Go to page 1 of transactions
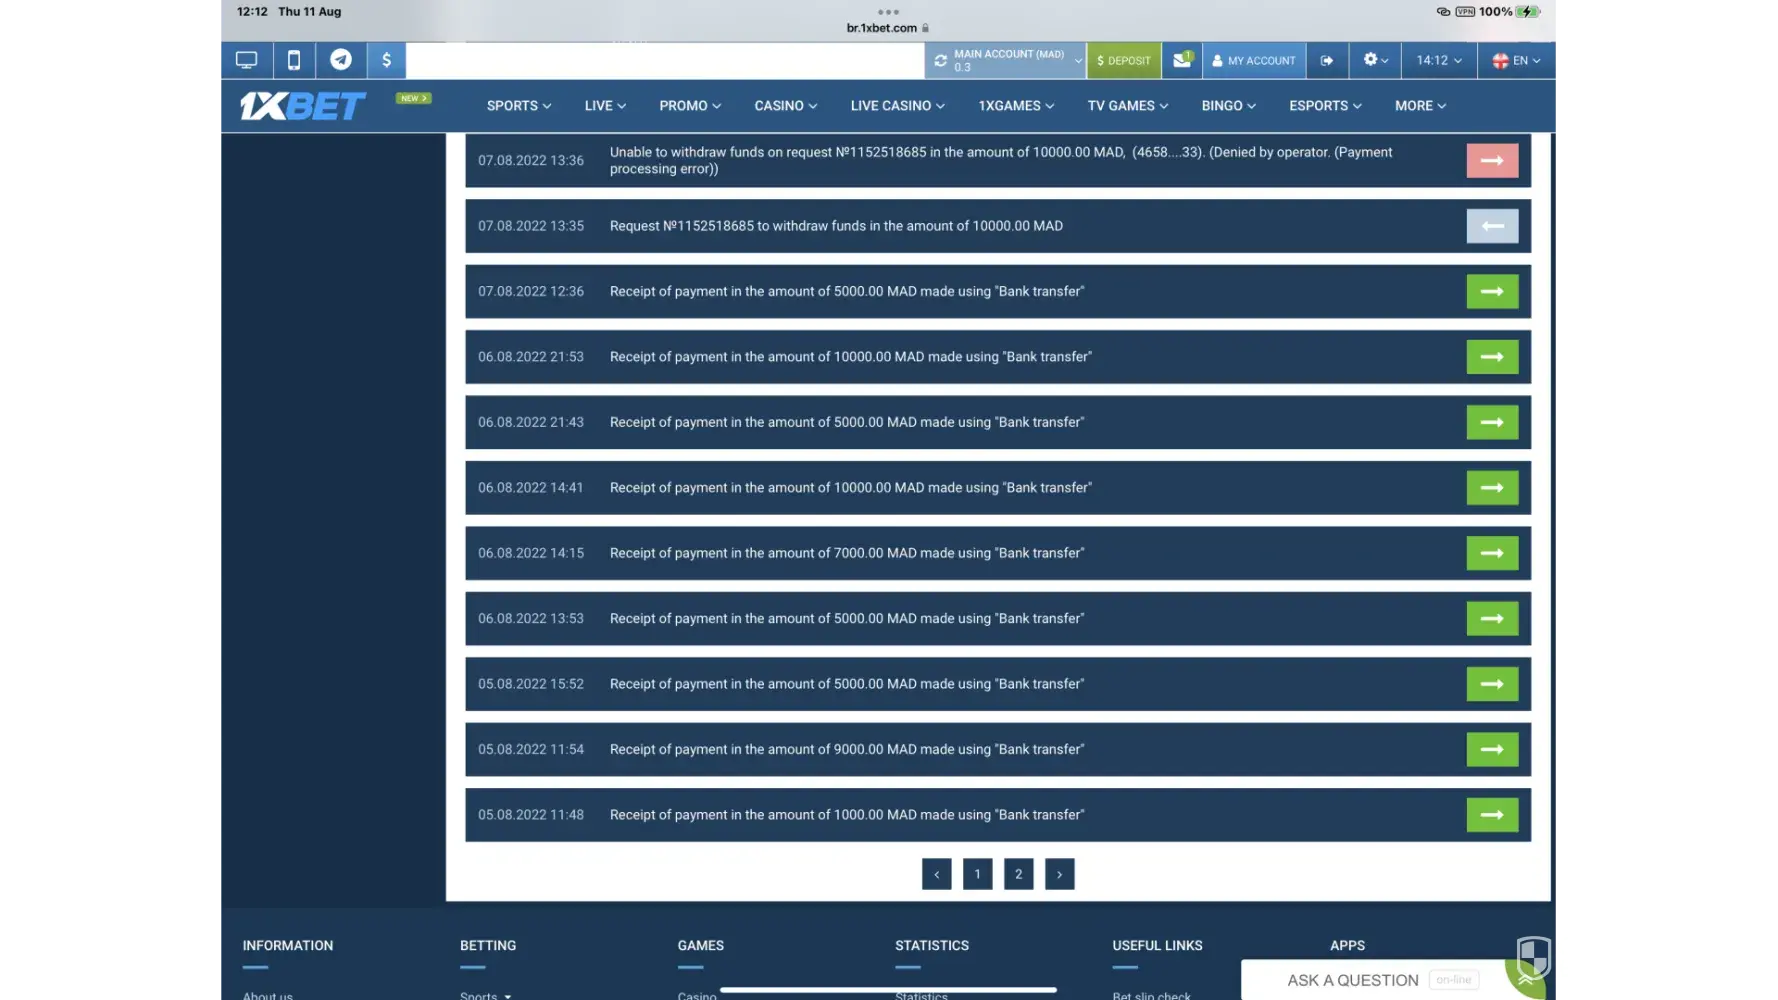The image size is (1778, 1000). point(977,874)
